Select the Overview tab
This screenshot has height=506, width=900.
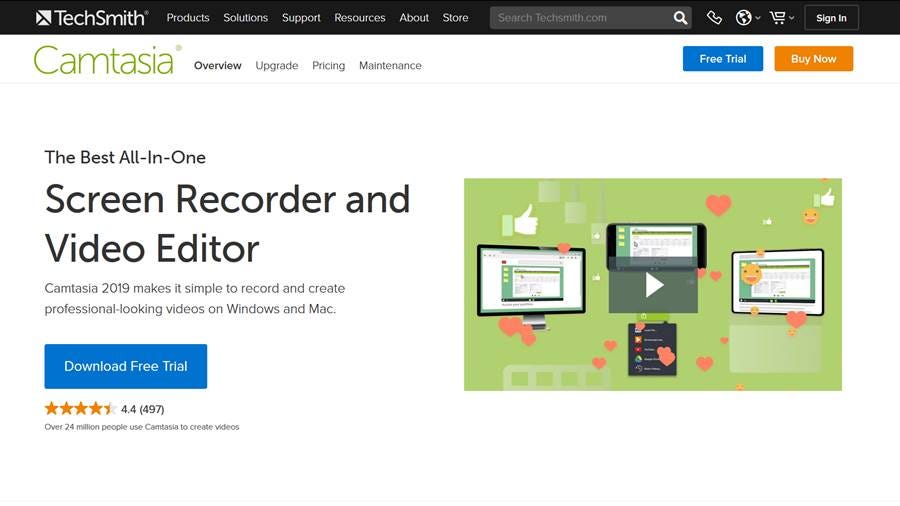click(218, 65)
